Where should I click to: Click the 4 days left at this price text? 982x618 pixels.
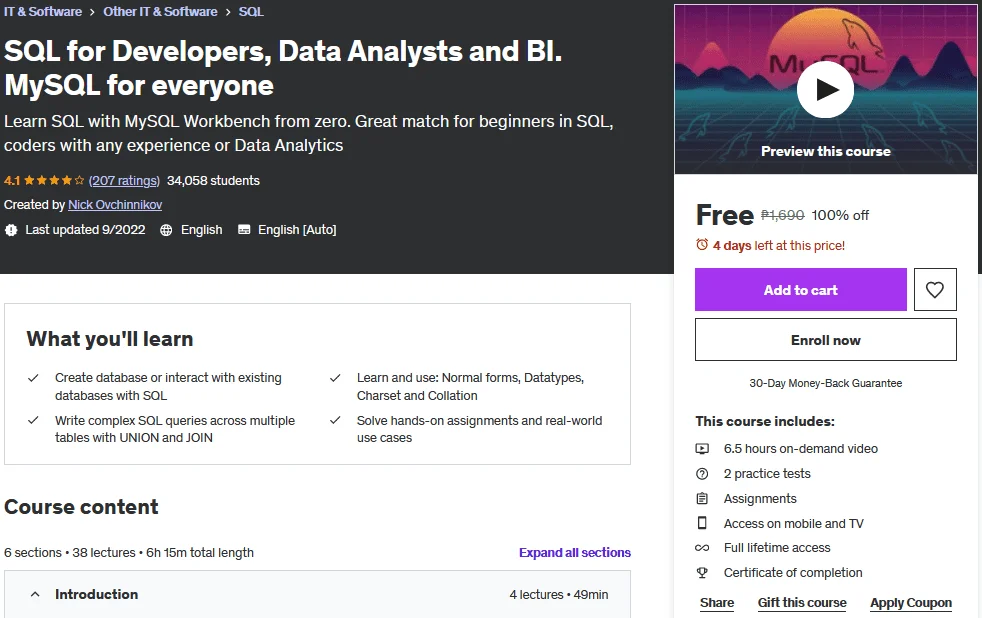[778, 245]
